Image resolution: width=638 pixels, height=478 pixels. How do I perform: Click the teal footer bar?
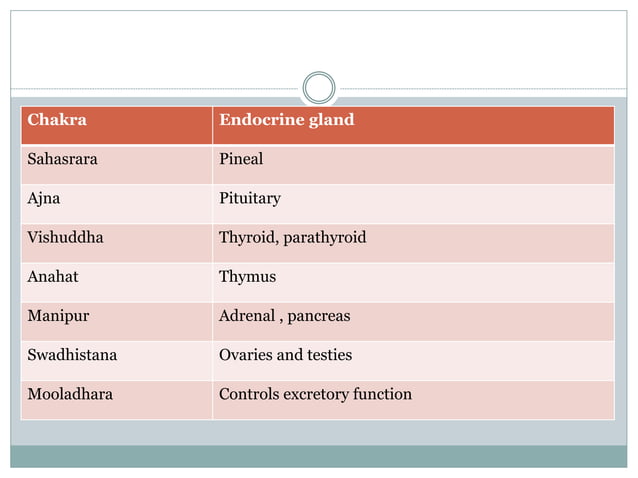pos(319,456)
